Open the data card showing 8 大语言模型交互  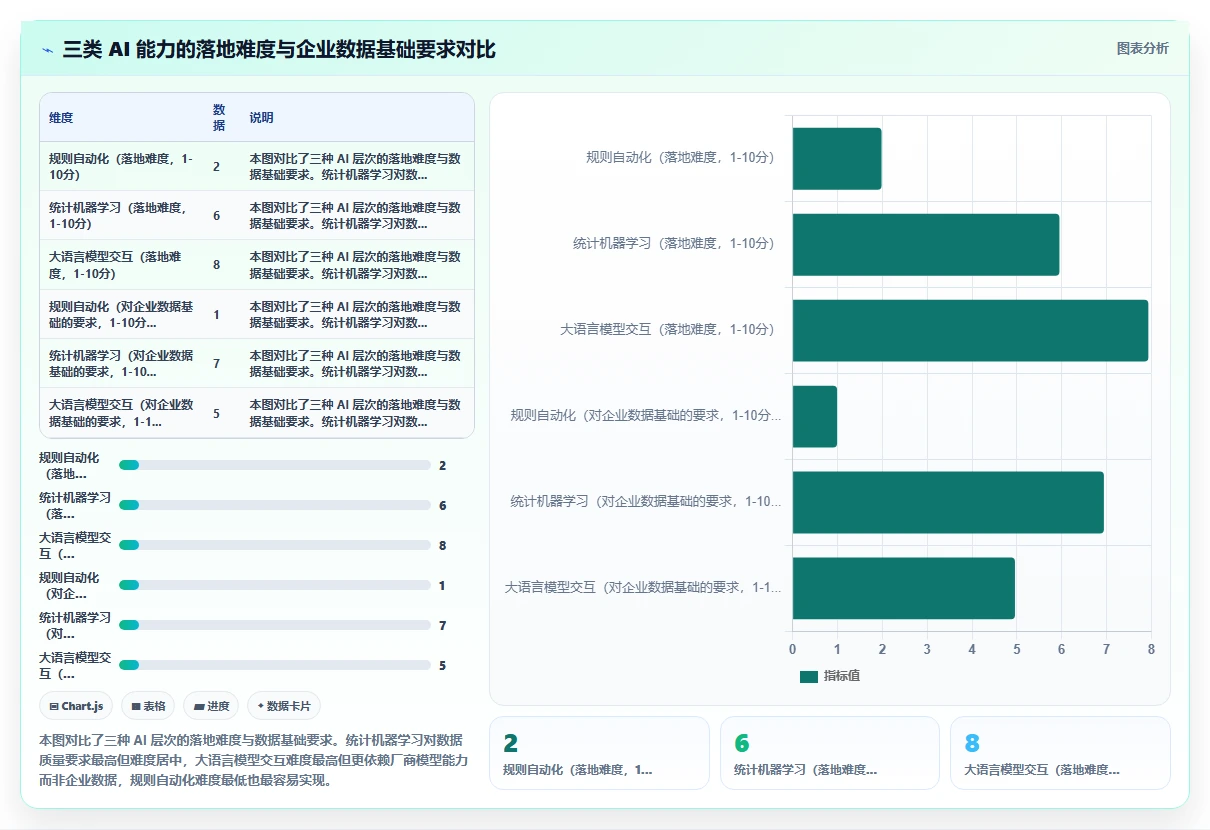pos(1060,753)
